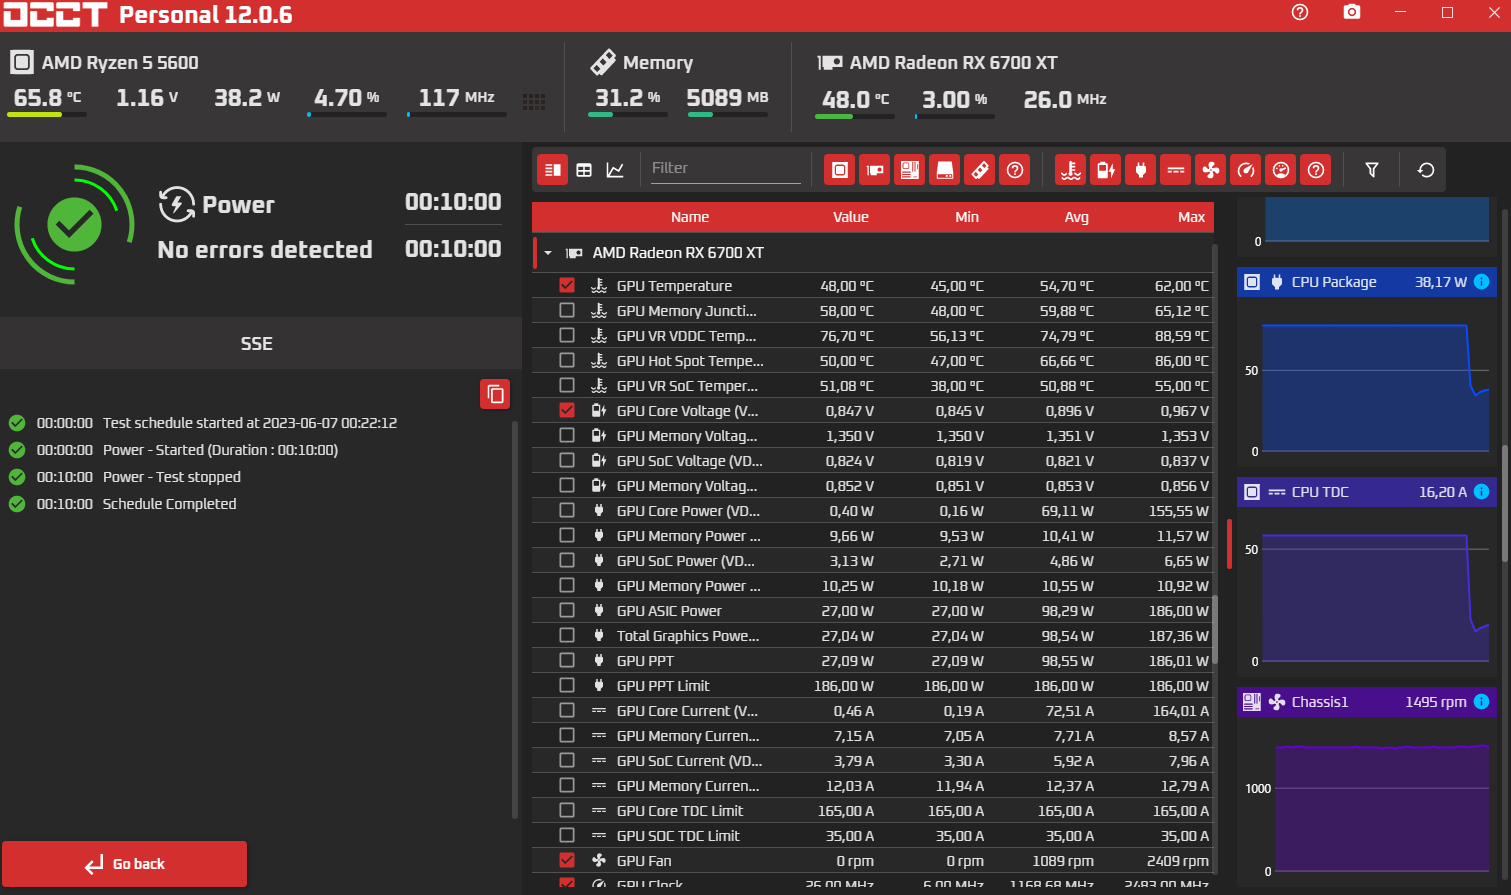Viewport: 1511px width, 895px height.
Task: Check the GPU Memory Junction temperature checkbox
Action: click(567, 310)
